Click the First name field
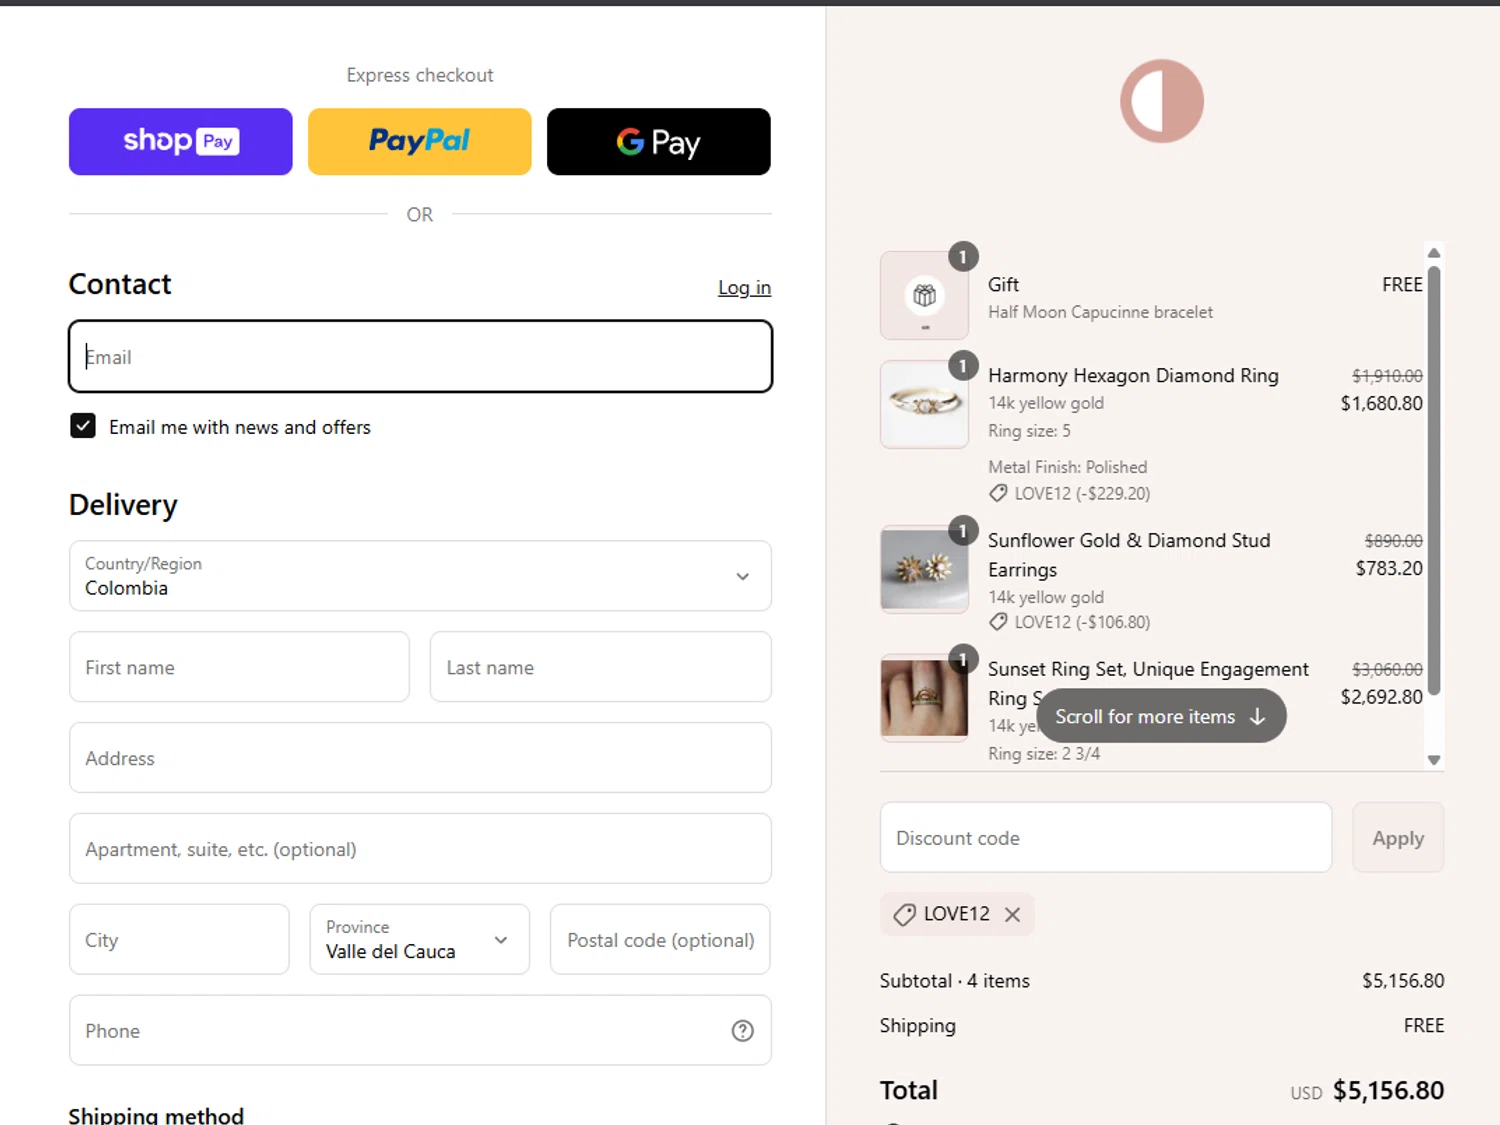1500x1125 pixels. (x=239, y=667)
